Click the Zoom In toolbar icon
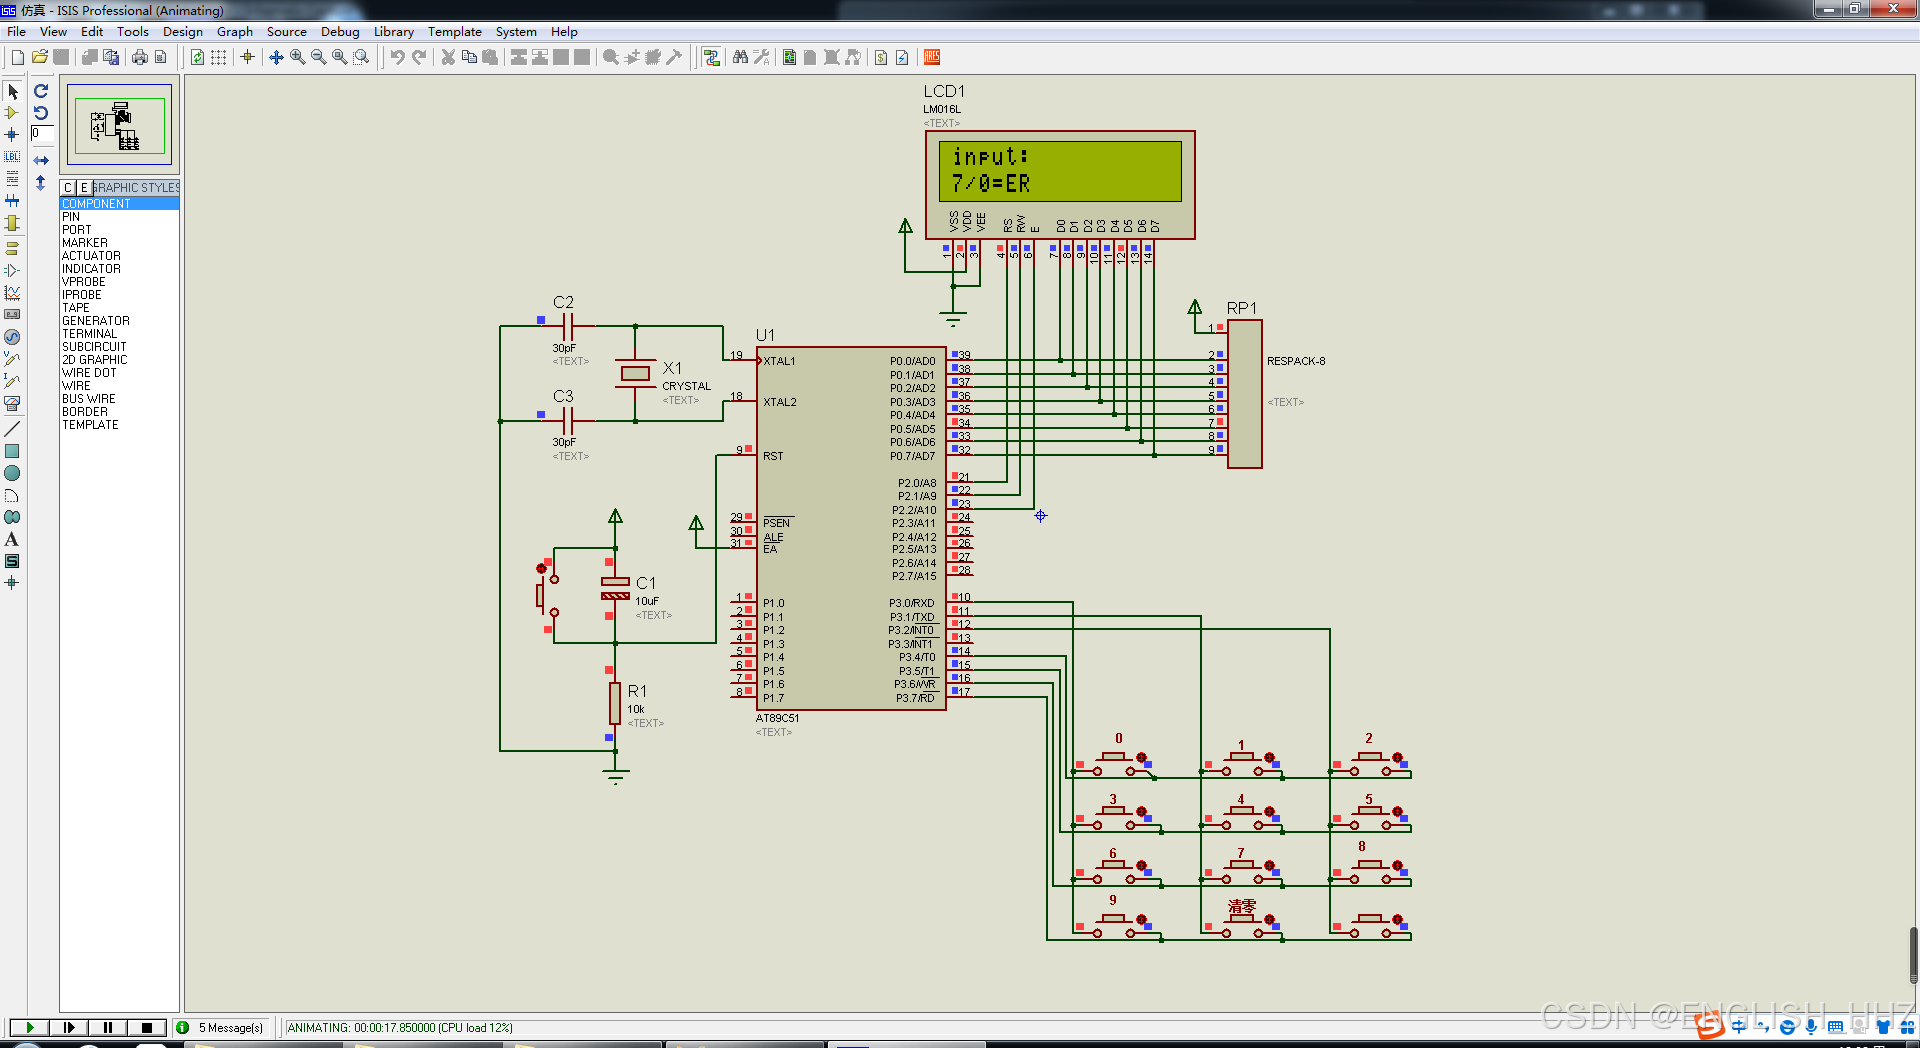Screen dimensions: 1920x1048 pyautogui.click(x=297, y=57)
